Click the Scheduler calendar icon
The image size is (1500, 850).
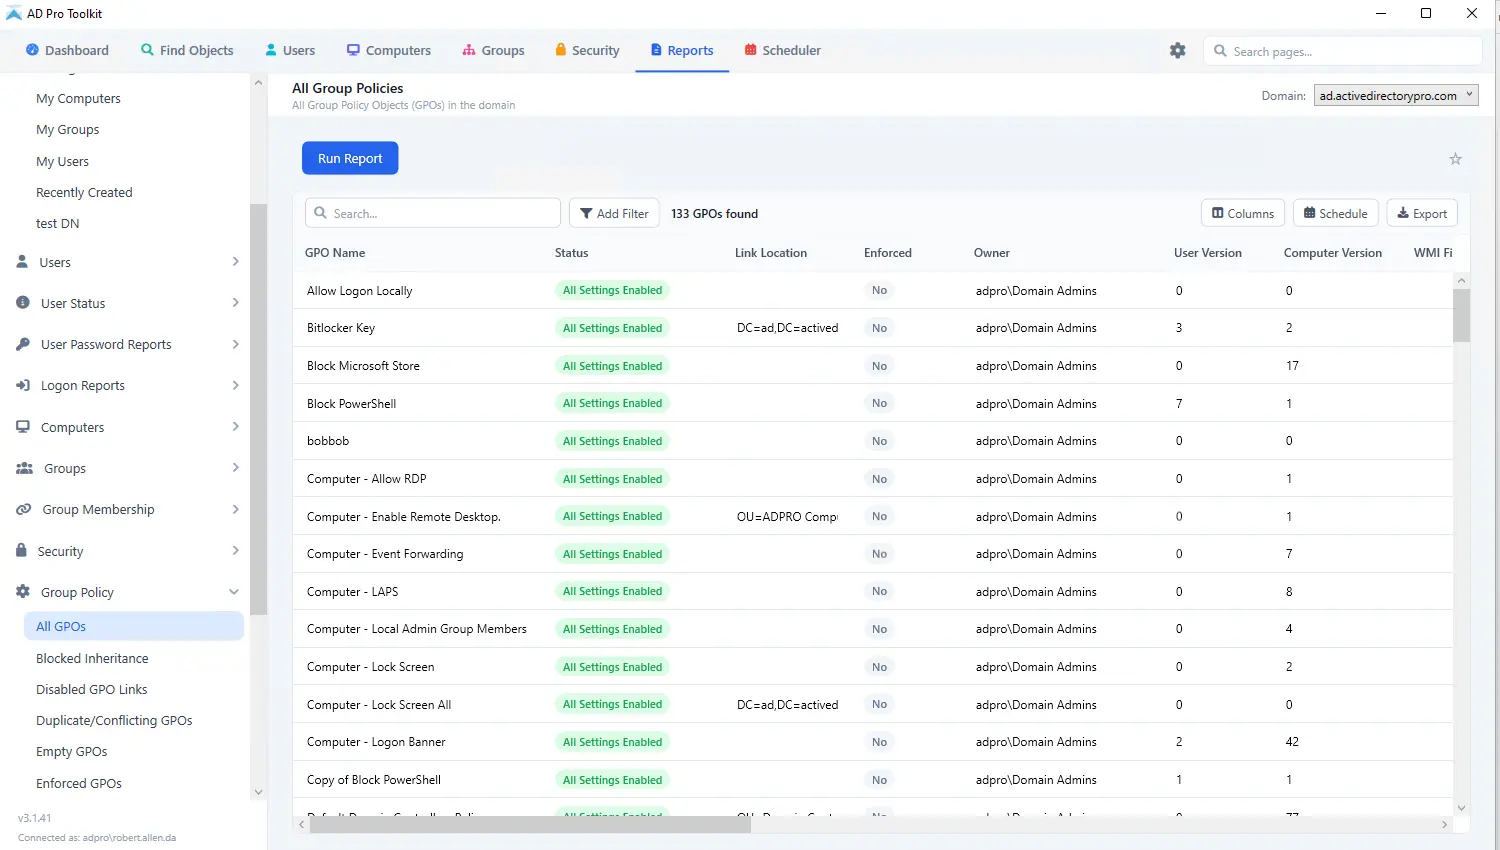[x=751, y=50]
